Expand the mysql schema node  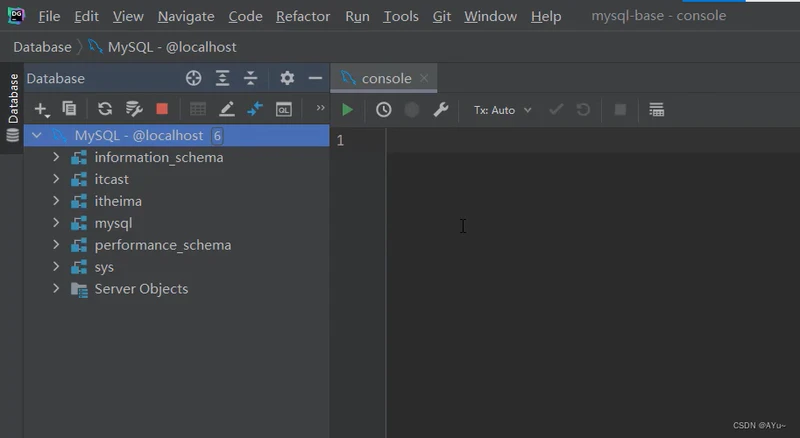56,223
